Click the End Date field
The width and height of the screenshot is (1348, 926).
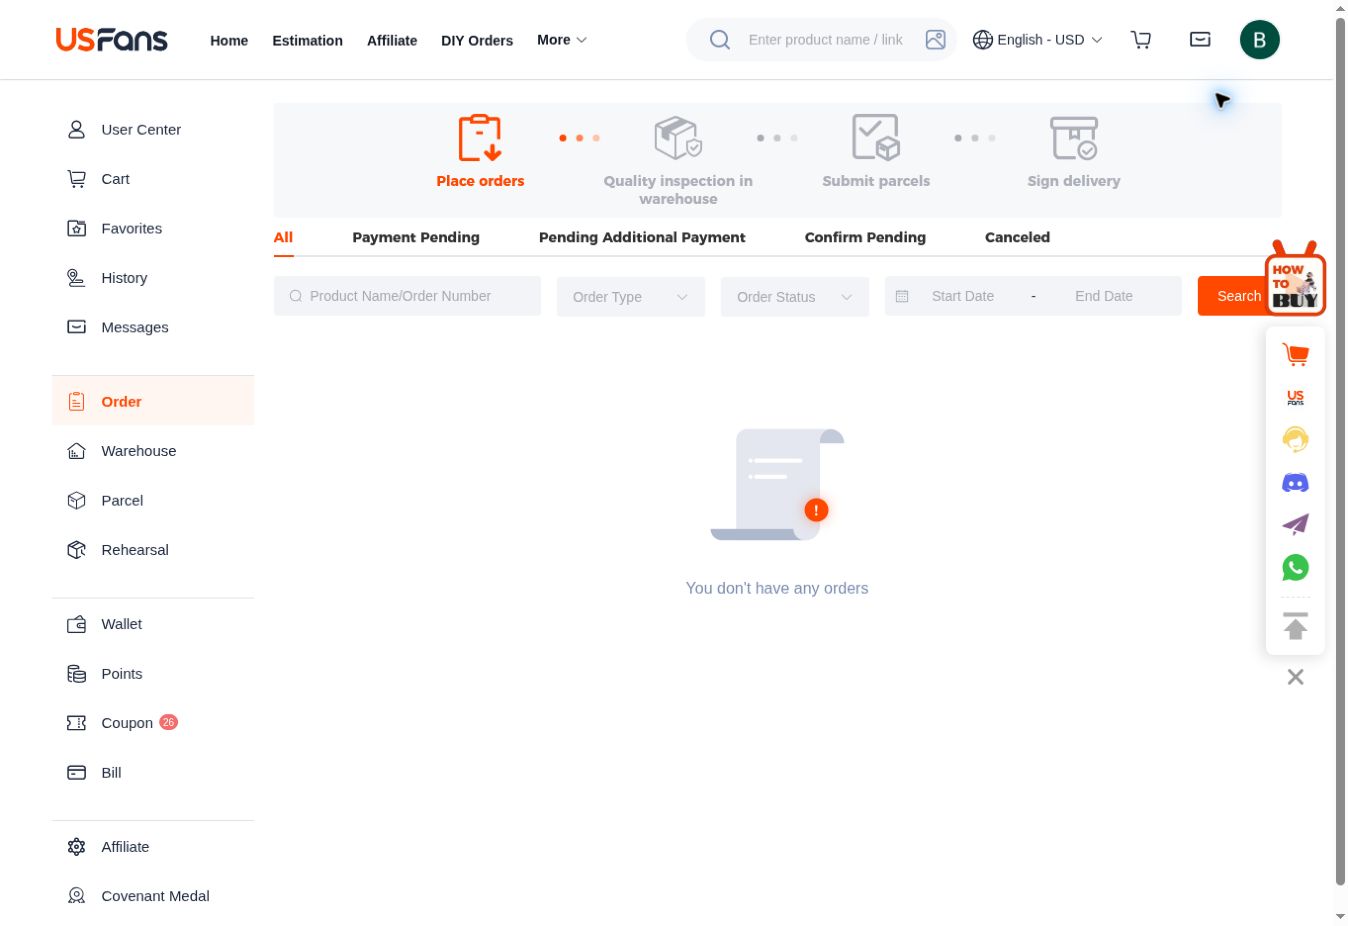(1104, 296)
